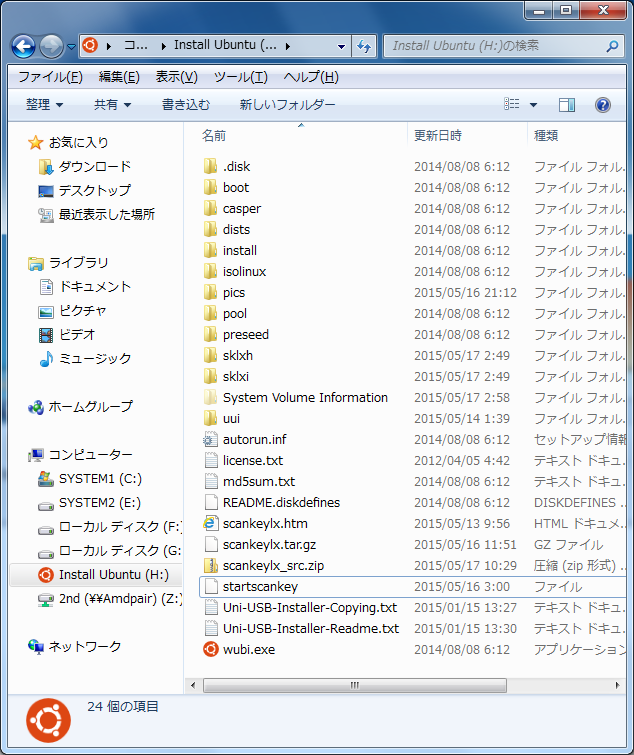Viewport: 634px width, 755px height.
Task: Open the ピクチャ library
Action: pos(82,311)
